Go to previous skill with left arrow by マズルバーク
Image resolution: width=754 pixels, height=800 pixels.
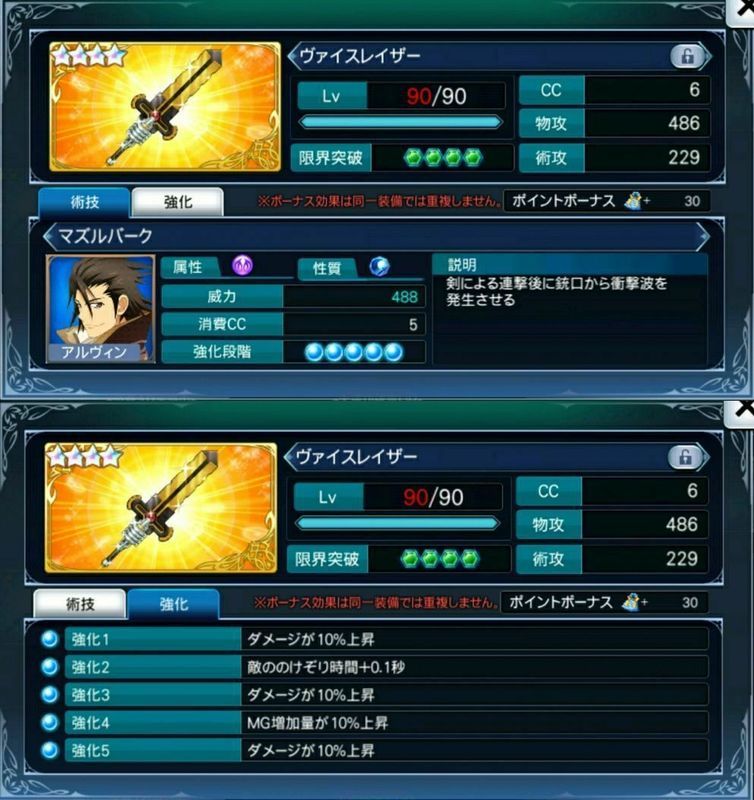click(50, 236)
